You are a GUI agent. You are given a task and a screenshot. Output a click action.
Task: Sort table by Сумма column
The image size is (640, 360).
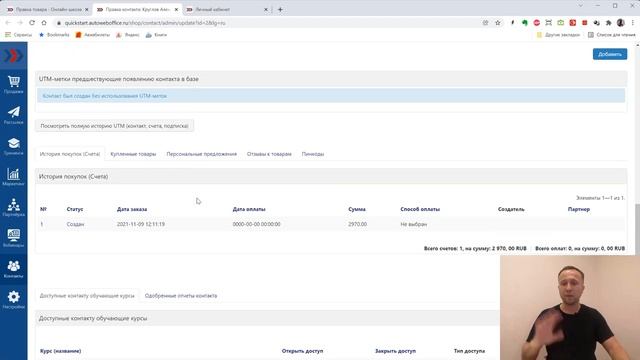(x=357, y=209)
